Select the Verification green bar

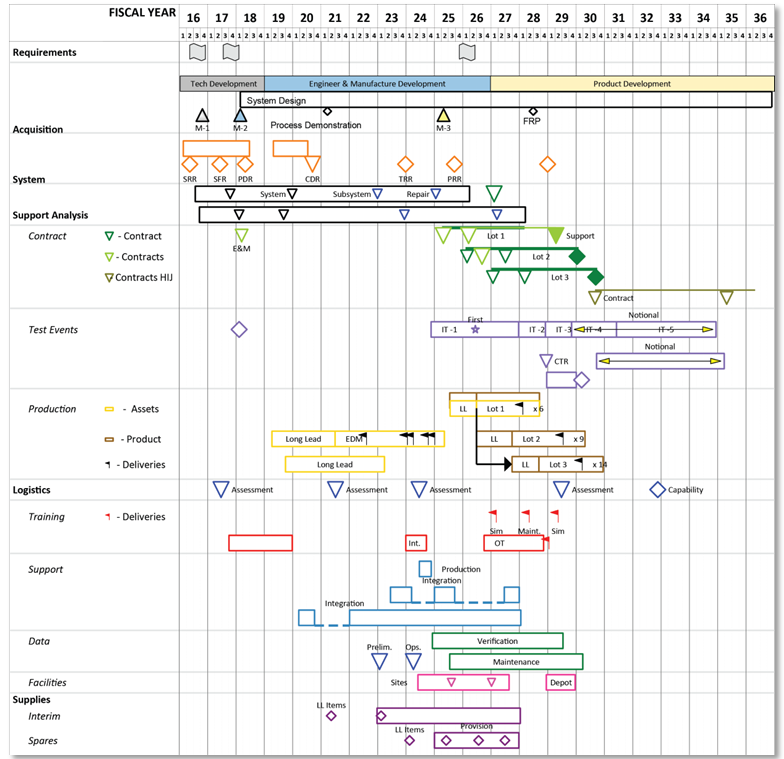tap(498, 640)
